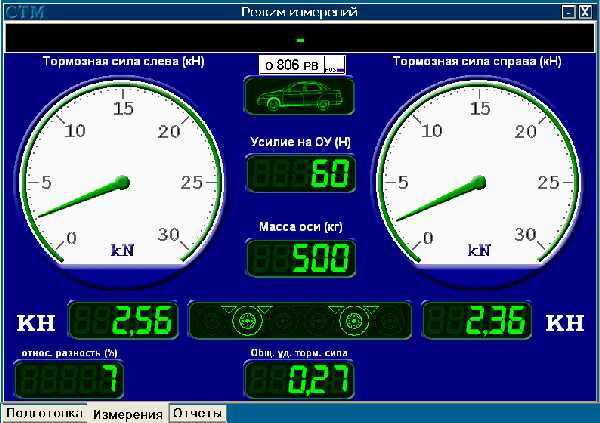
Task: Switch to the Подготовка tab
Action: [44, 413]
